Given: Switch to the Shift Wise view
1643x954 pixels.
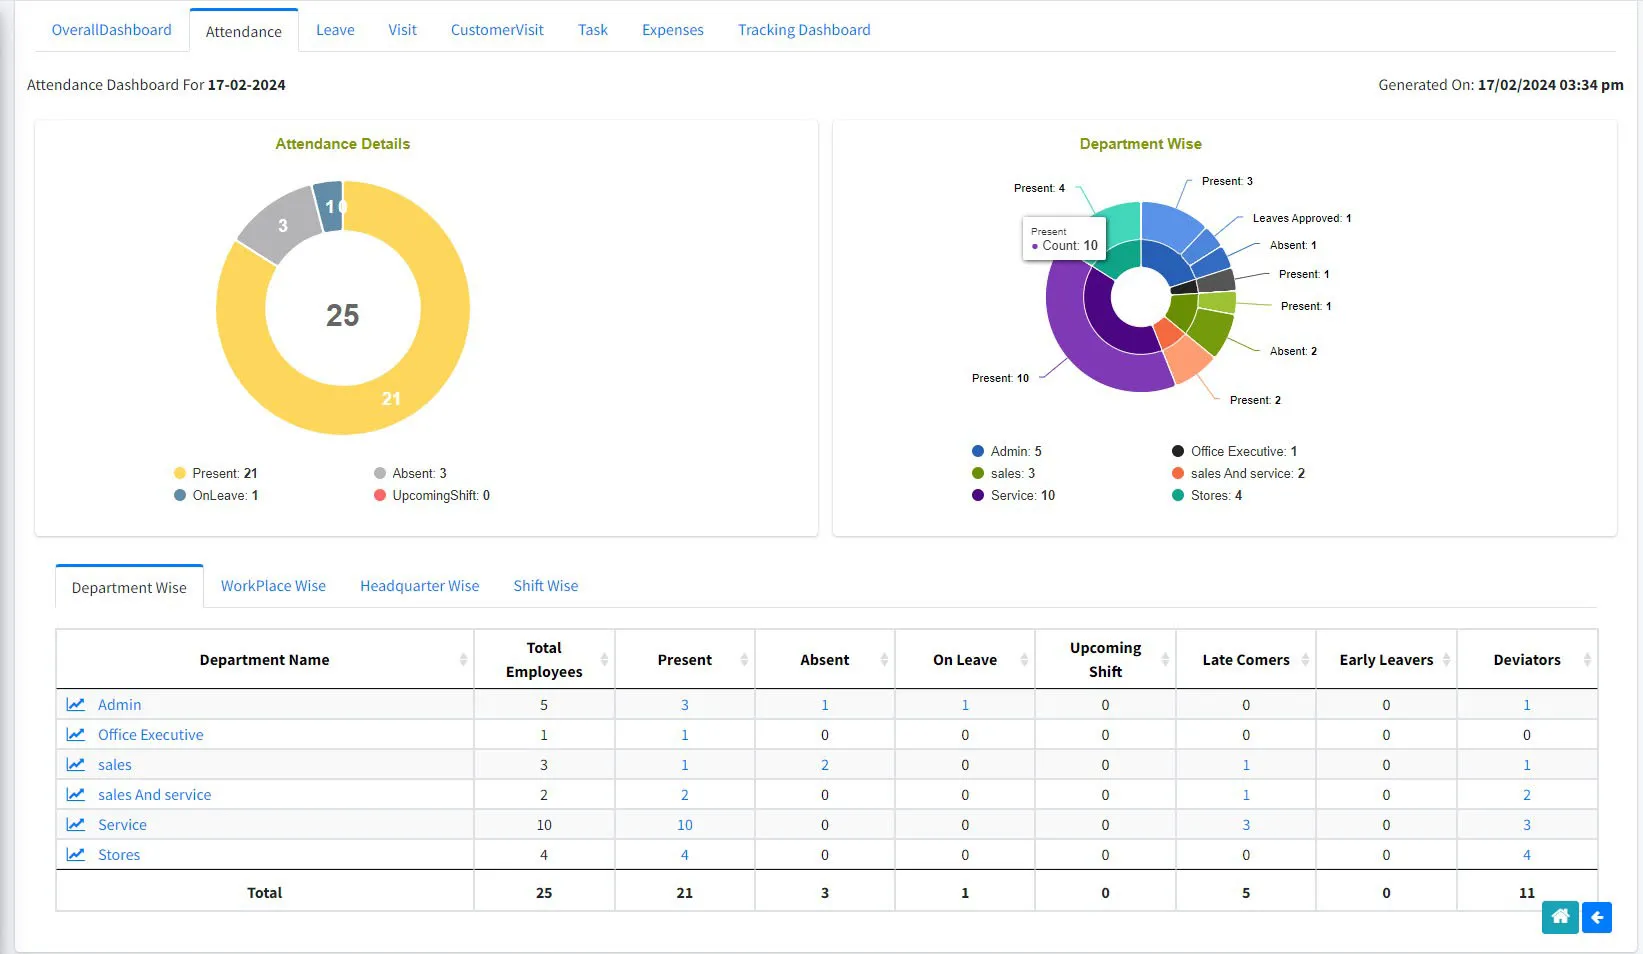Looking at the screenshot, I should [x=545, y=585].
